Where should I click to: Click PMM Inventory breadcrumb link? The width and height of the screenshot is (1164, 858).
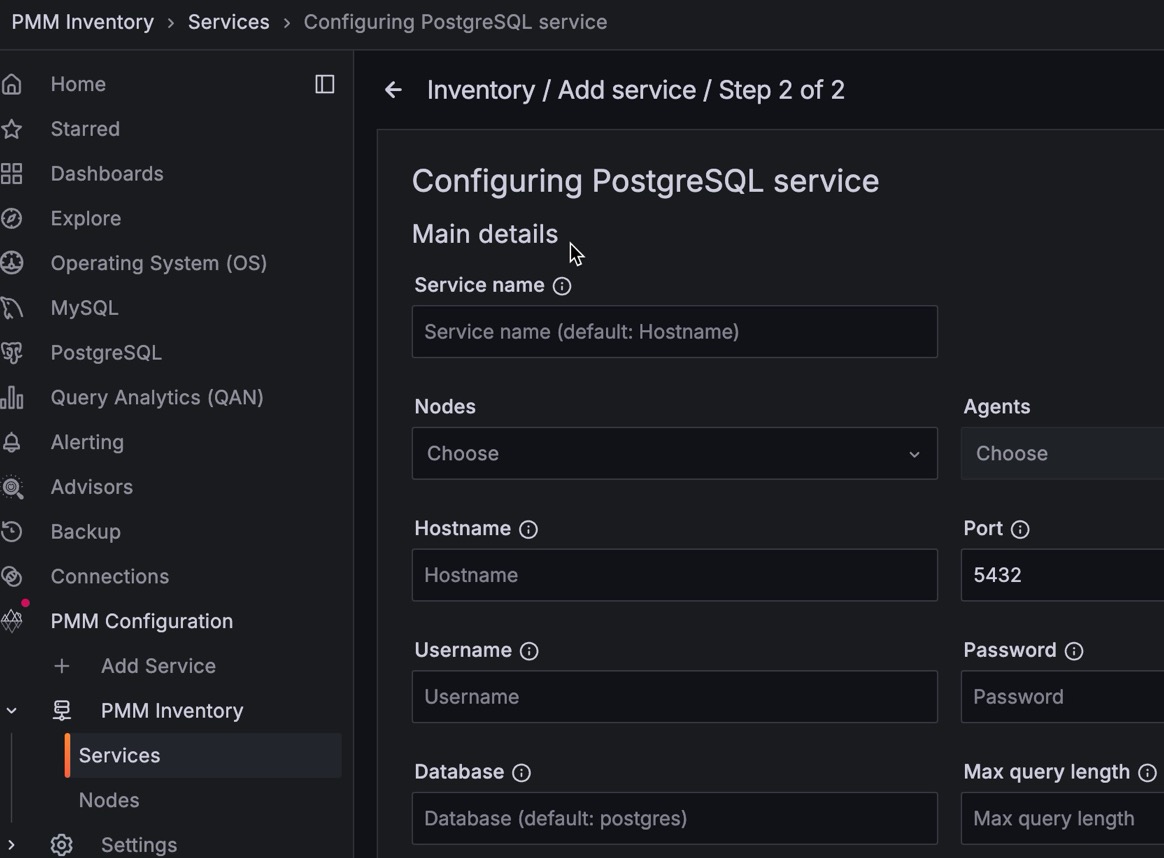(82, 22)
